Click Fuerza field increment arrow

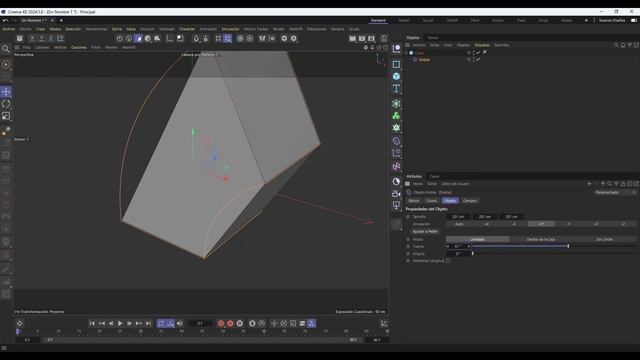[x=469, y=247]
